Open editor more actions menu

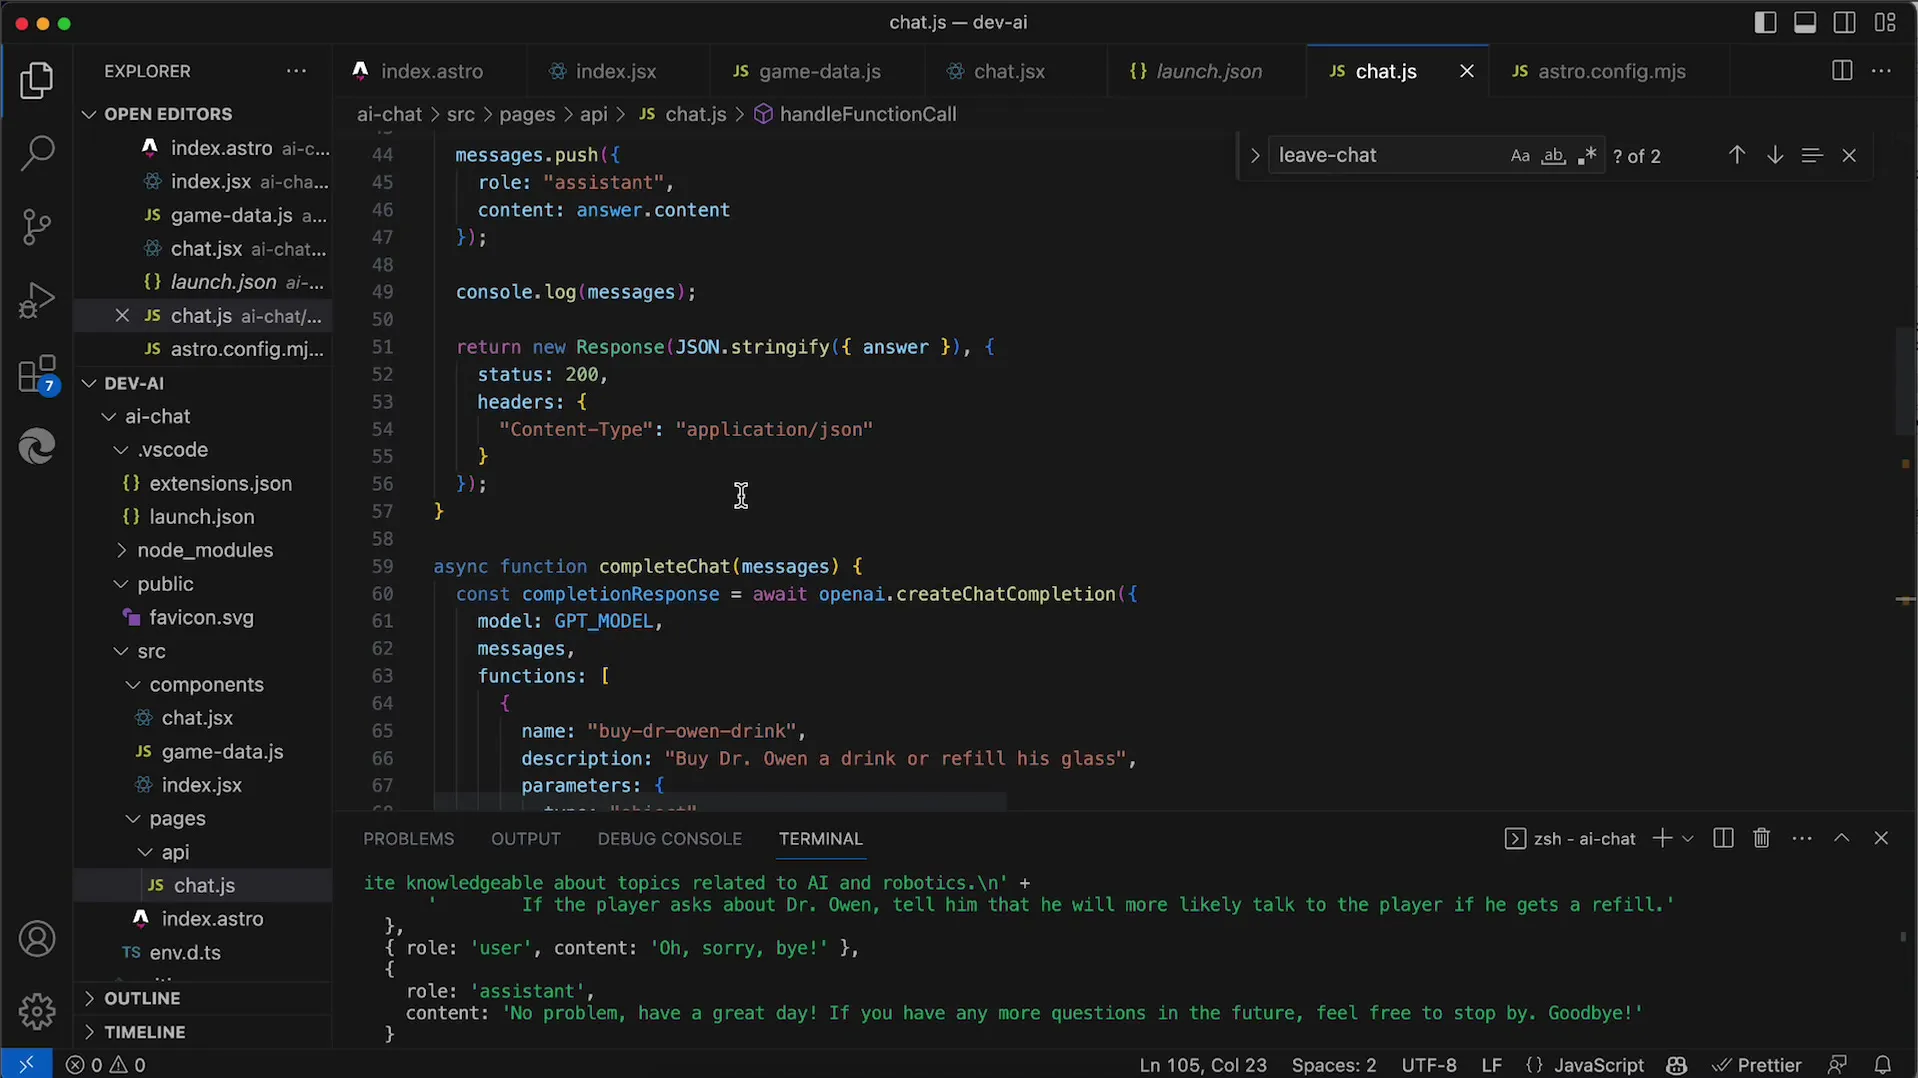point(1881,71)
